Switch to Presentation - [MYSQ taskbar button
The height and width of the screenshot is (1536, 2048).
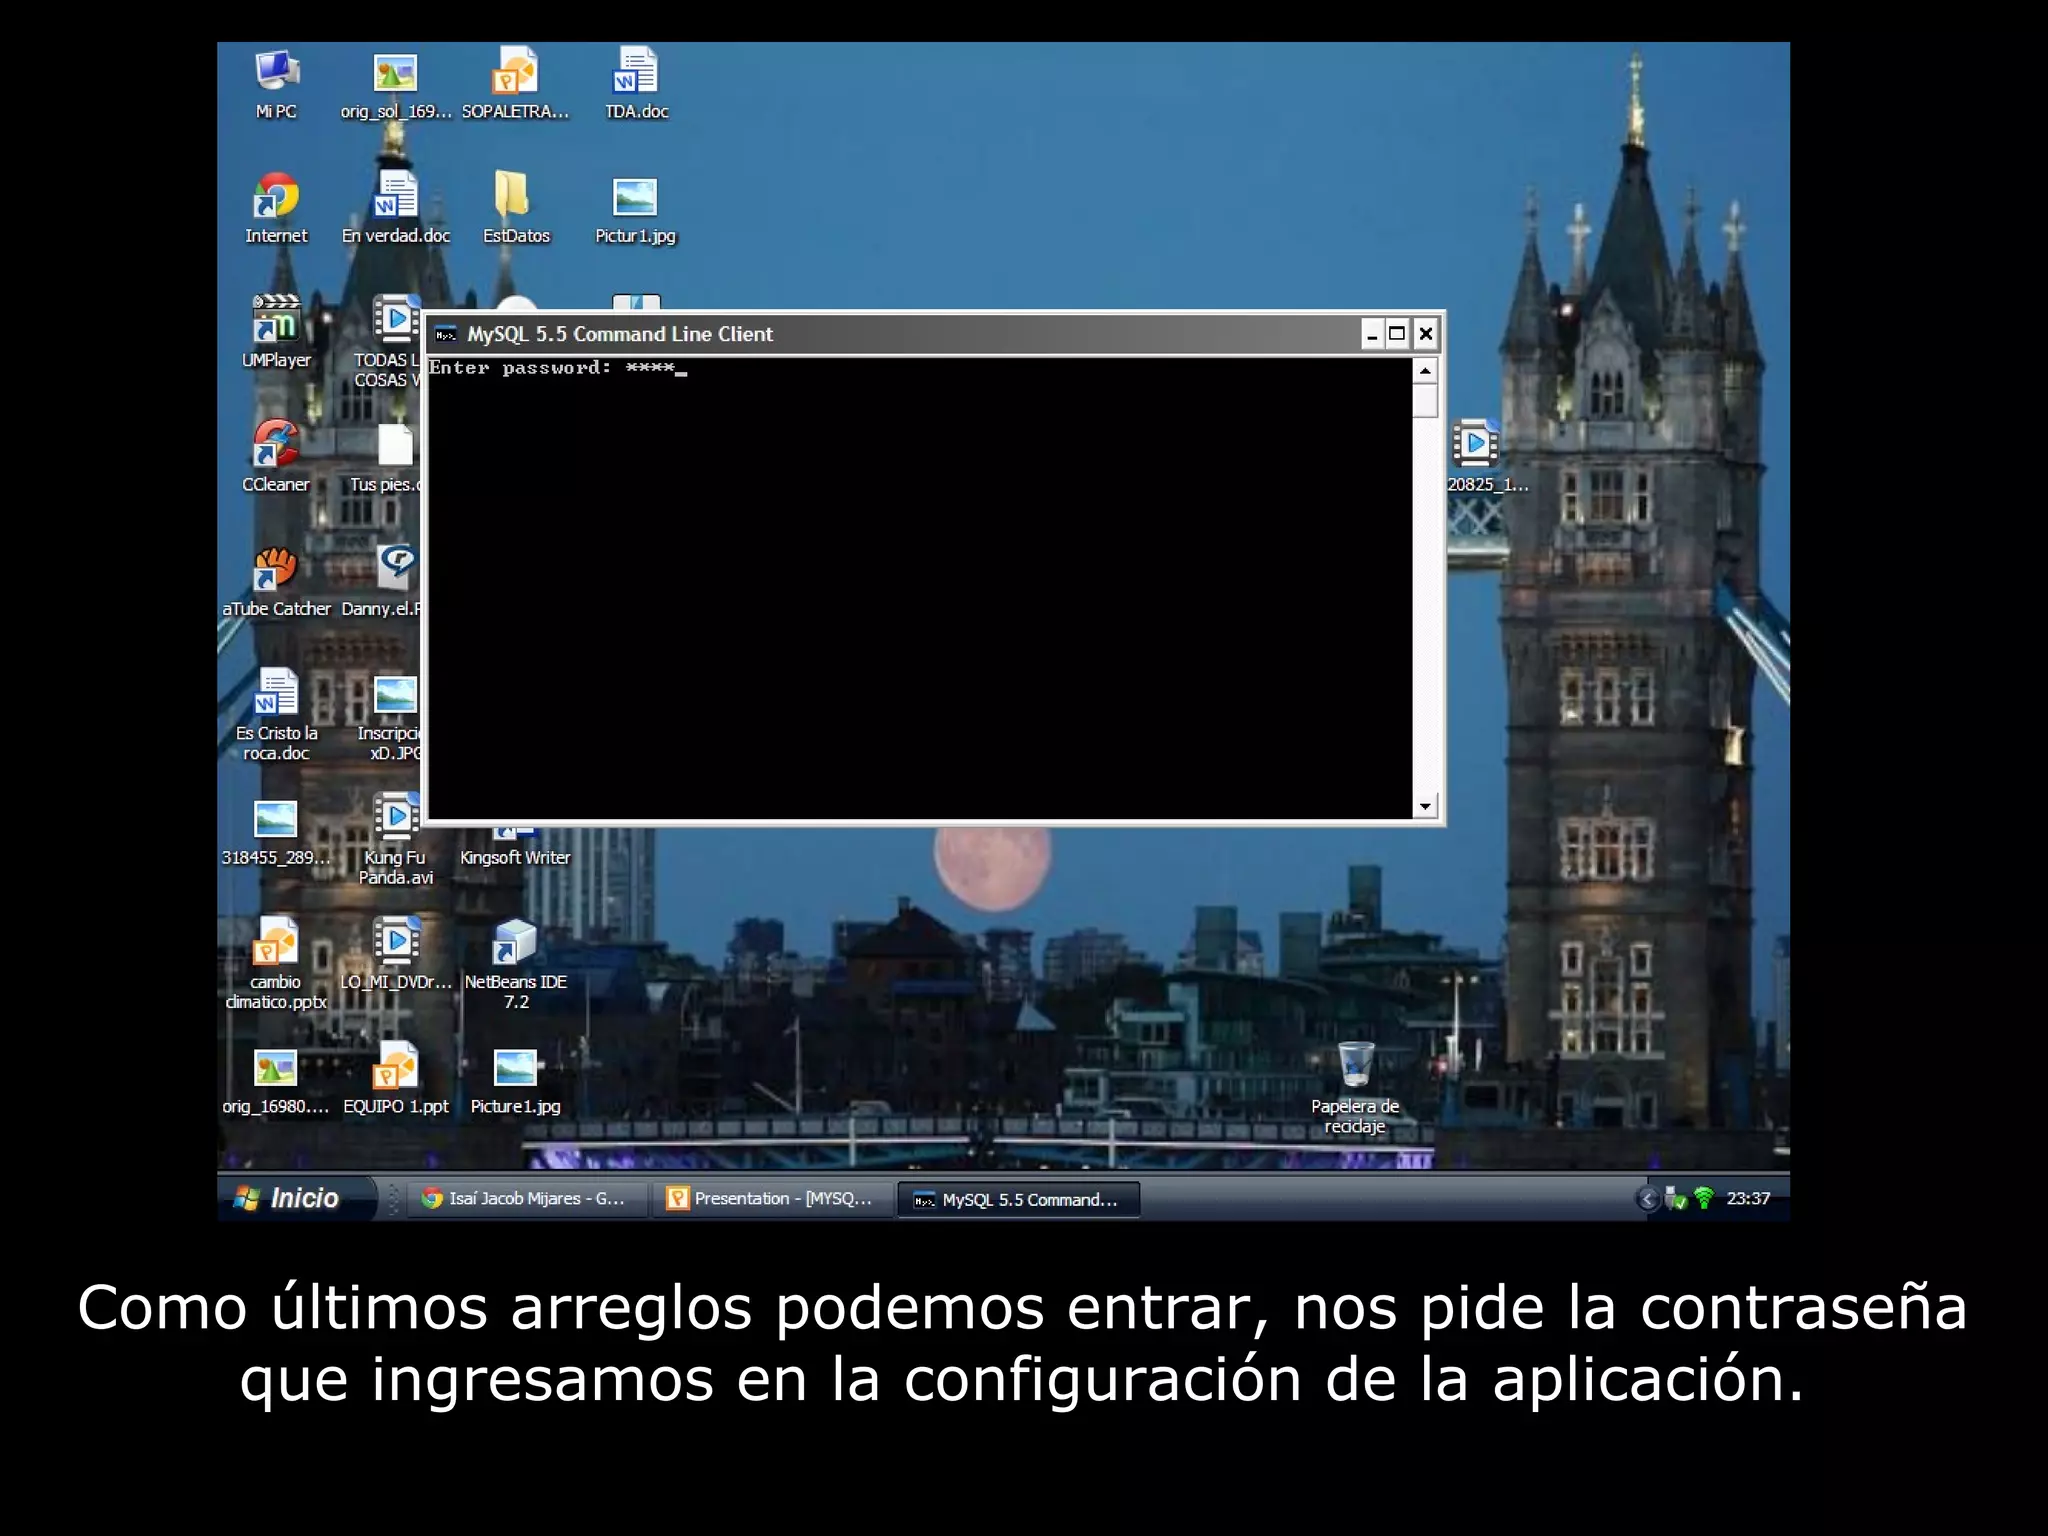tap(771, 1198)
